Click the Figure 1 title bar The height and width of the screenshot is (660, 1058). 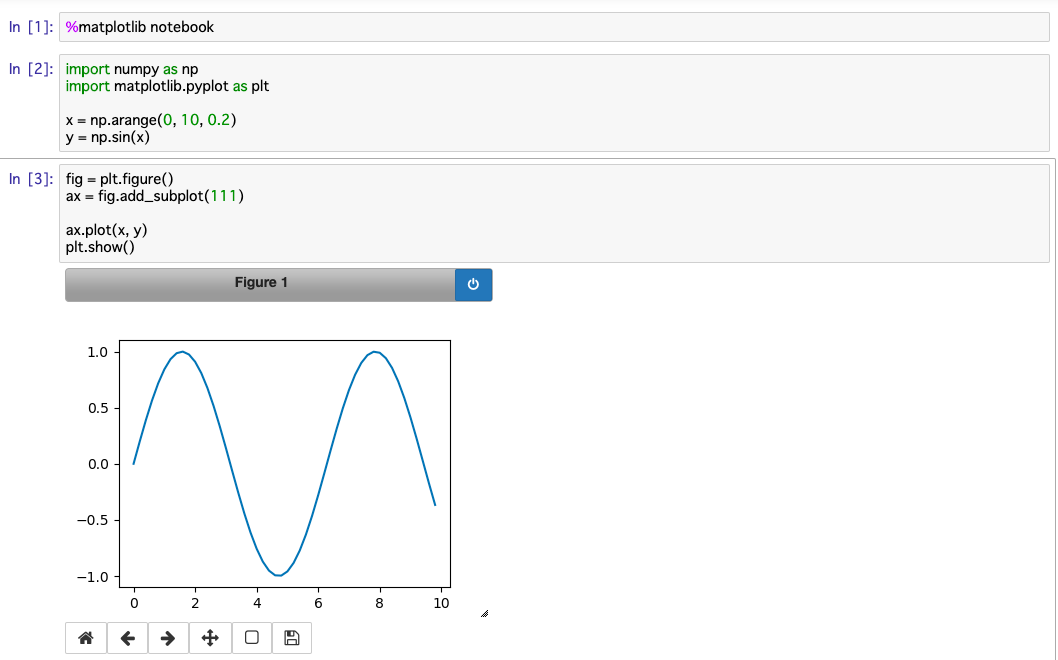[x=260, y=284]
